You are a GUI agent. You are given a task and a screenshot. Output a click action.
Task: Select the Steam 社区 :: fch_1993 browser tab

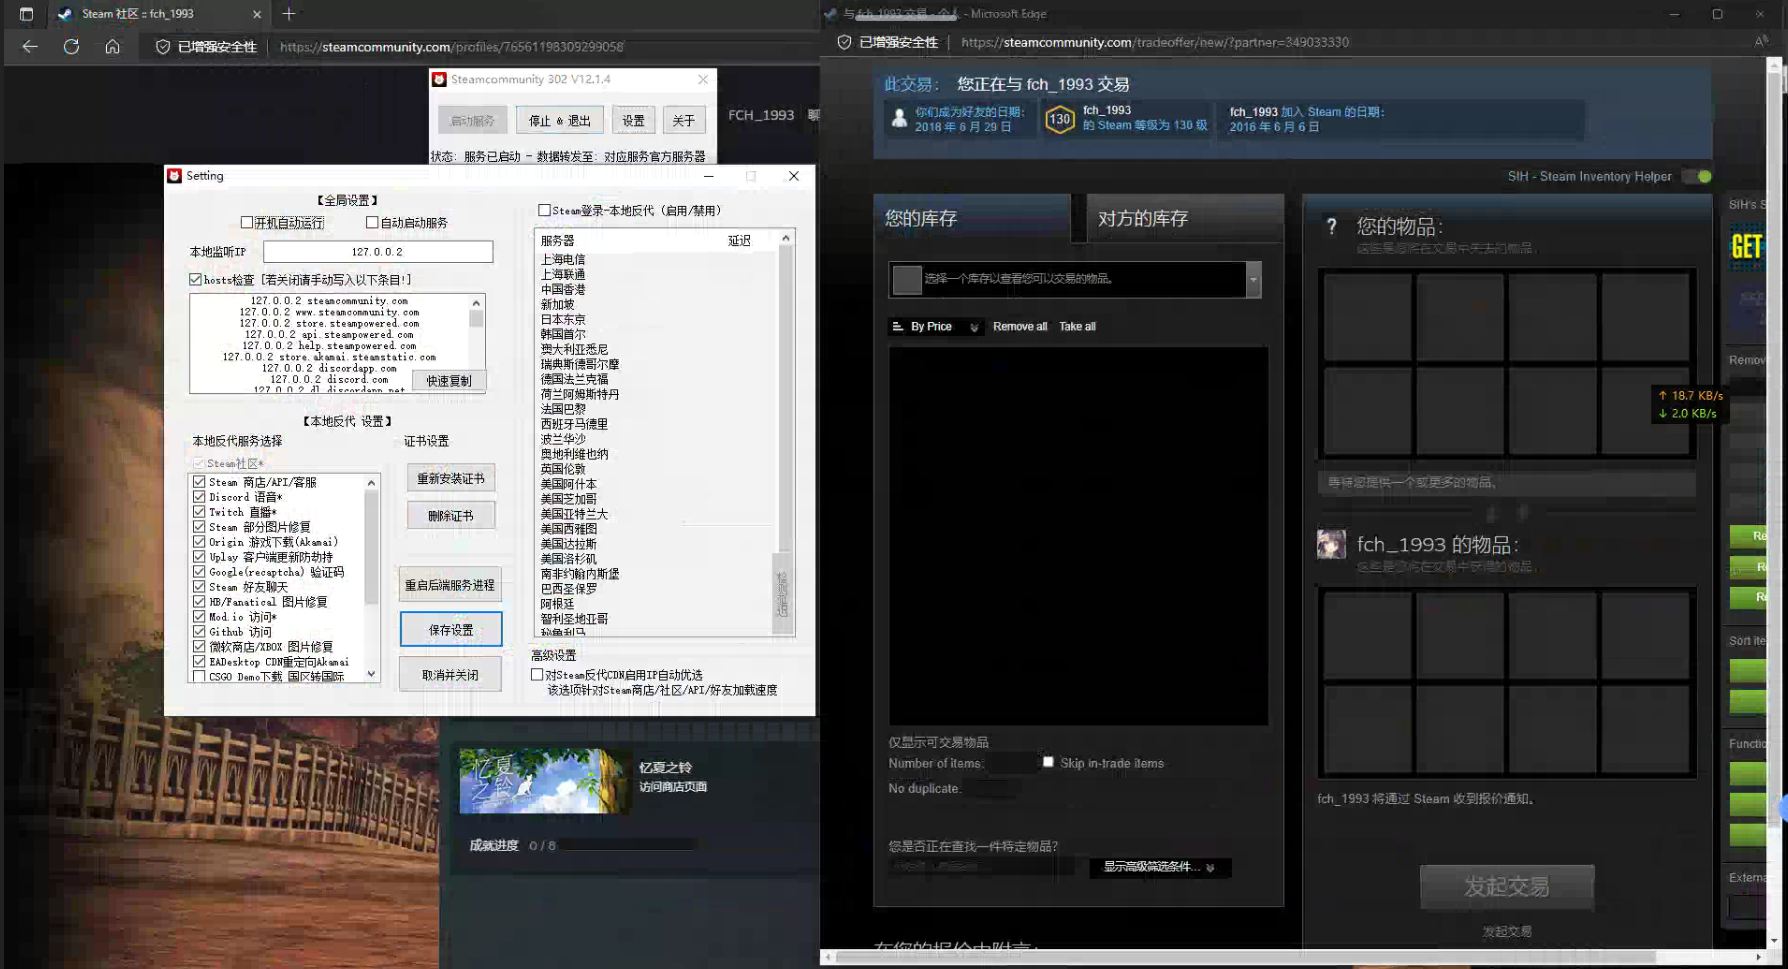140,14
